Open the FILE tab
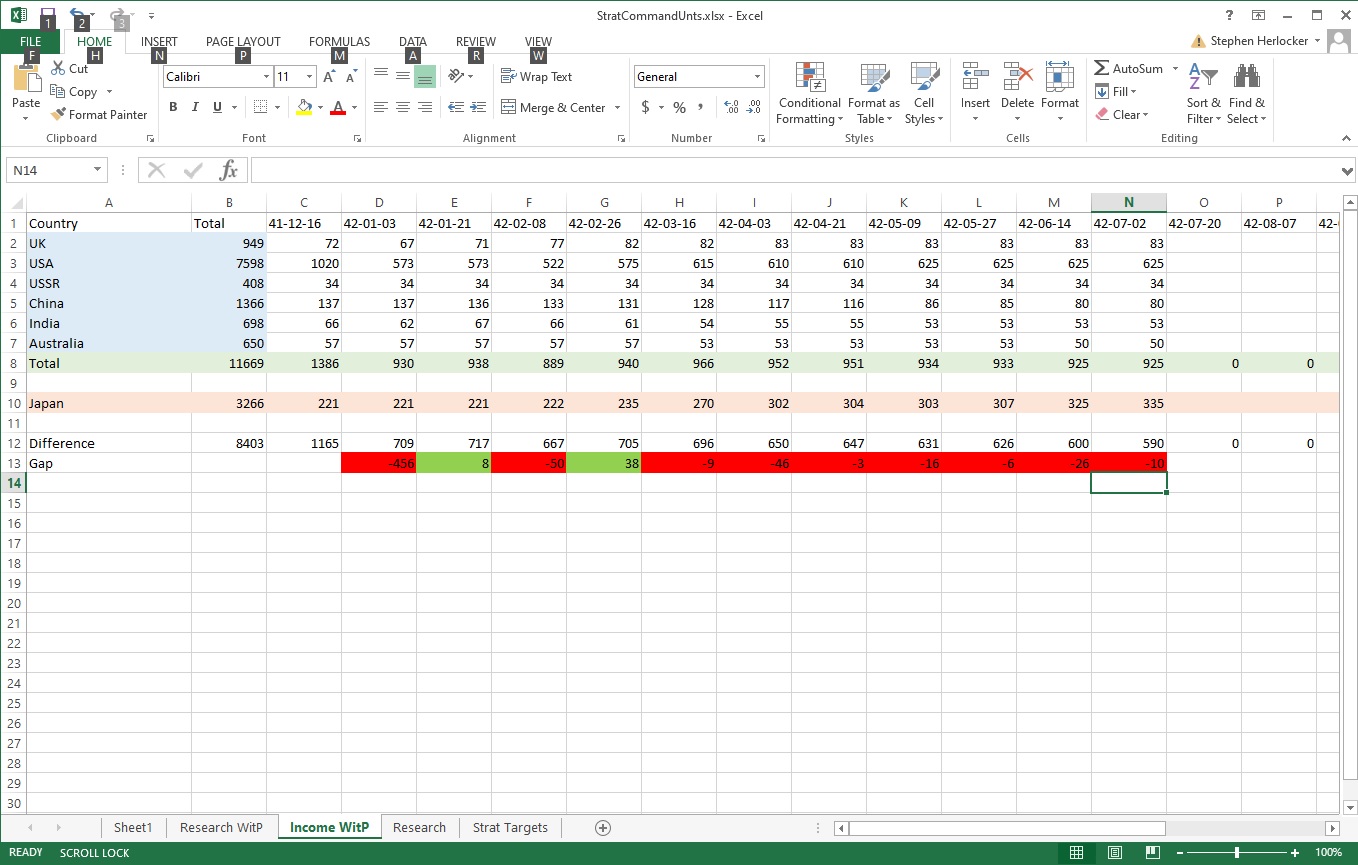The image size is (1358, 865). [31, 41]
